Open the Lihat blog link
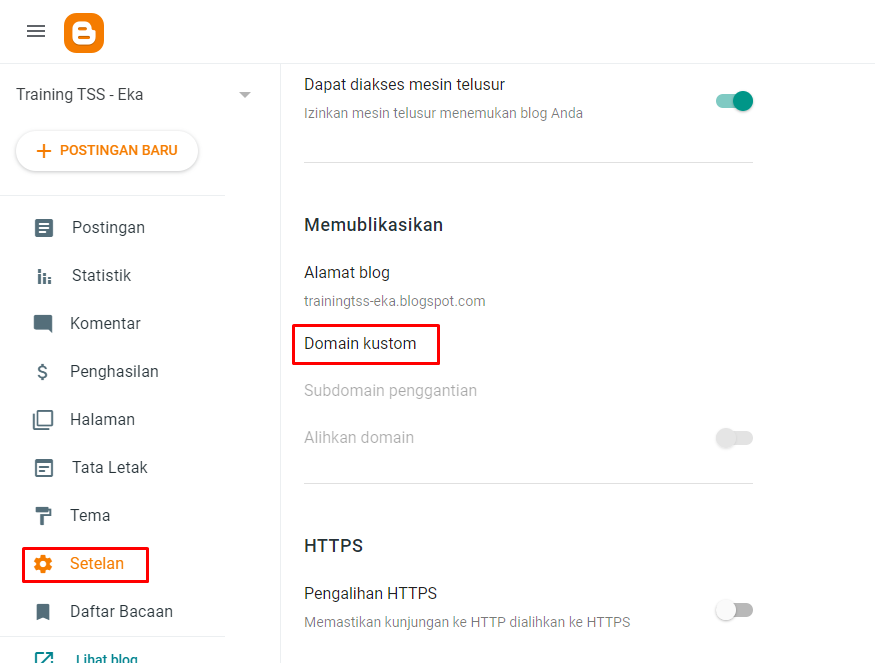The height and width of the screenshot is (663, 875). [x=106, y=658]
